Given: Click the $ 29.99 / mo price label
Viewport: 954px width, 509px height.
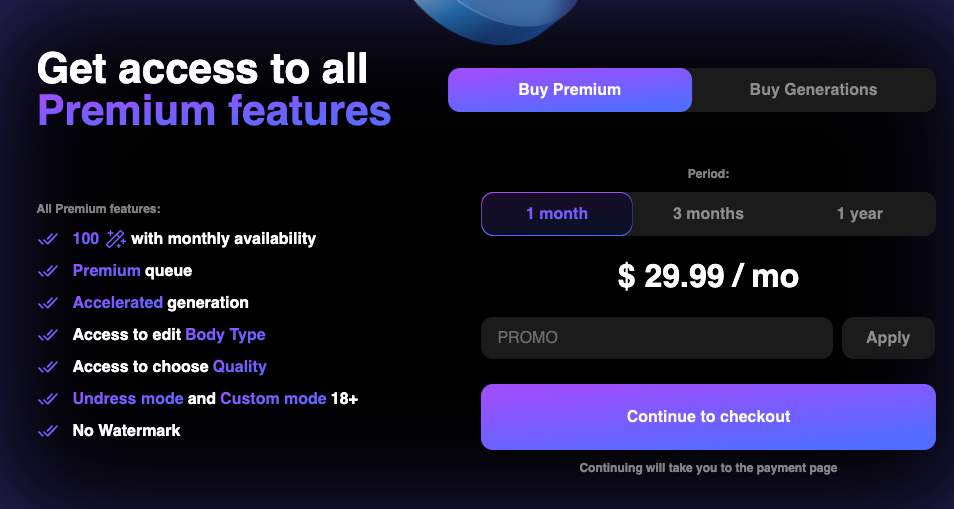Looking at the screenshot, I should (708, 276).
